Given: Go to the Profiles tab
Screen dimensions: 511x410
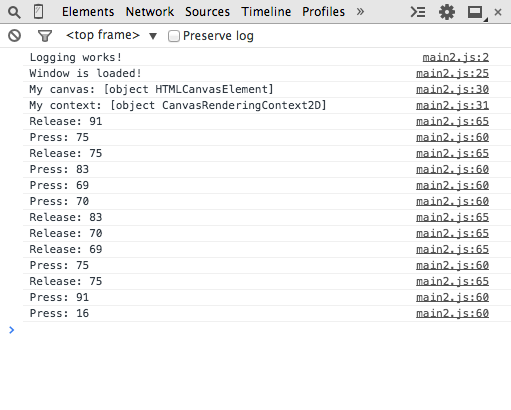Looking at the screenshot, I should tap(323, 12).
